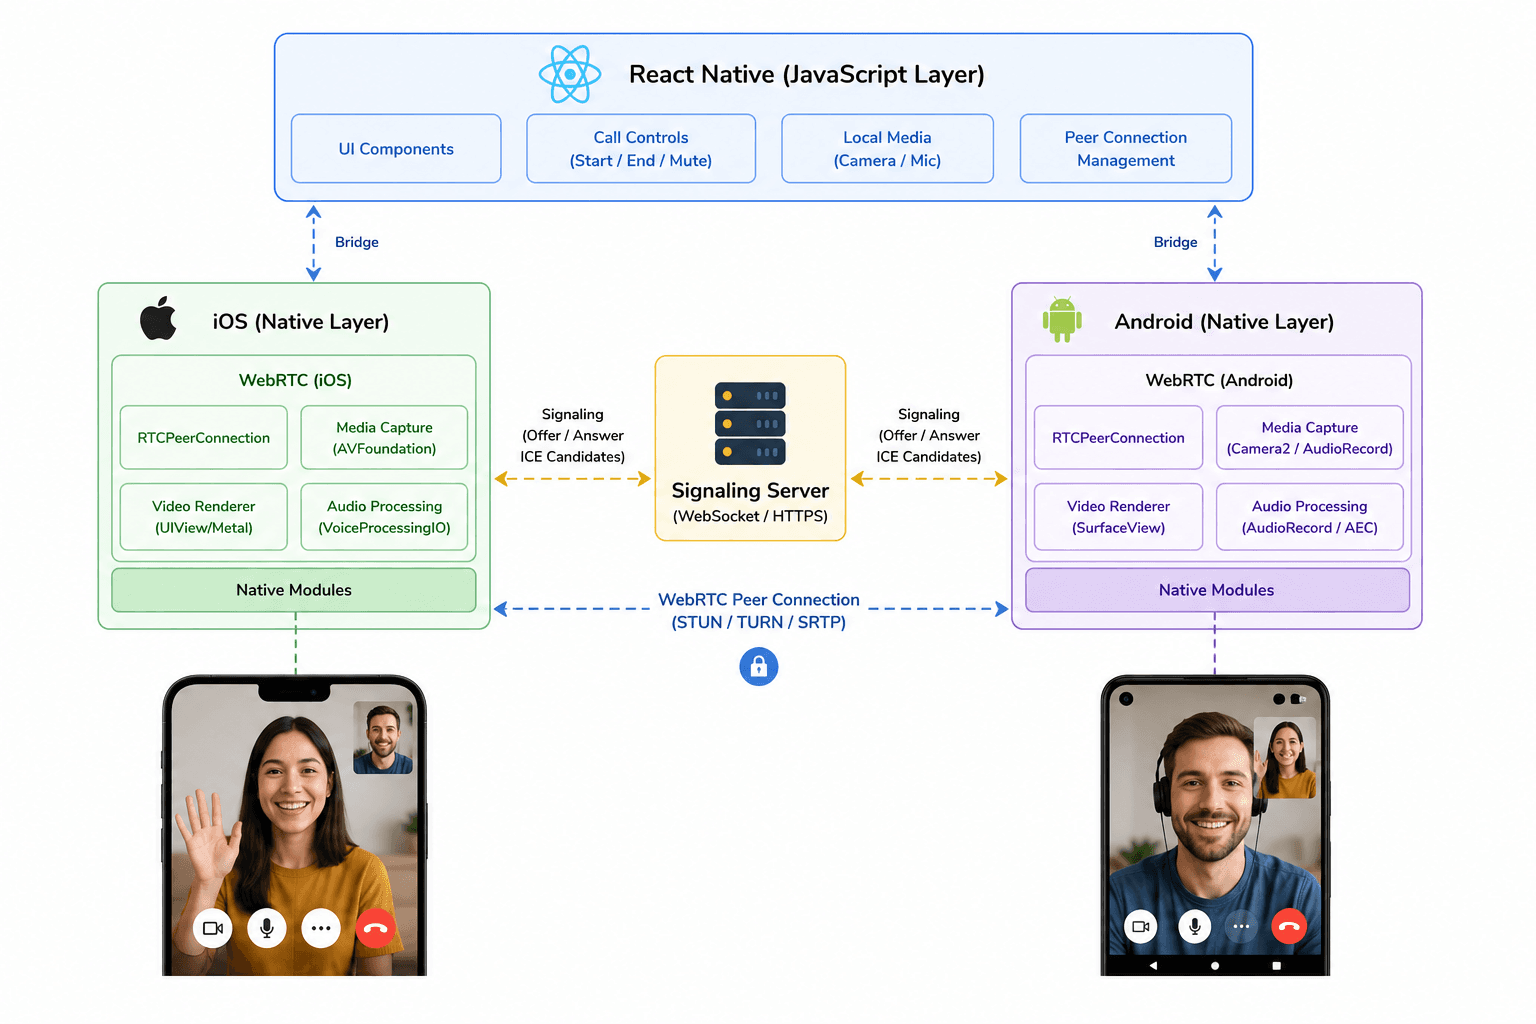Select the Call Controls box

[x=641, y=148]
